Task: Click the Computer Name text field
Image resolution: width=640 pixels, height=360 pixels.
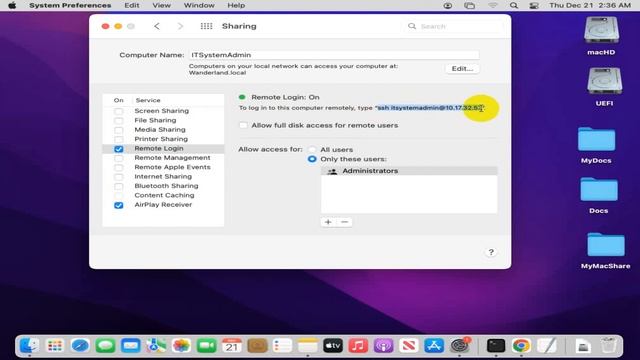Action: [x=333, y=55]
